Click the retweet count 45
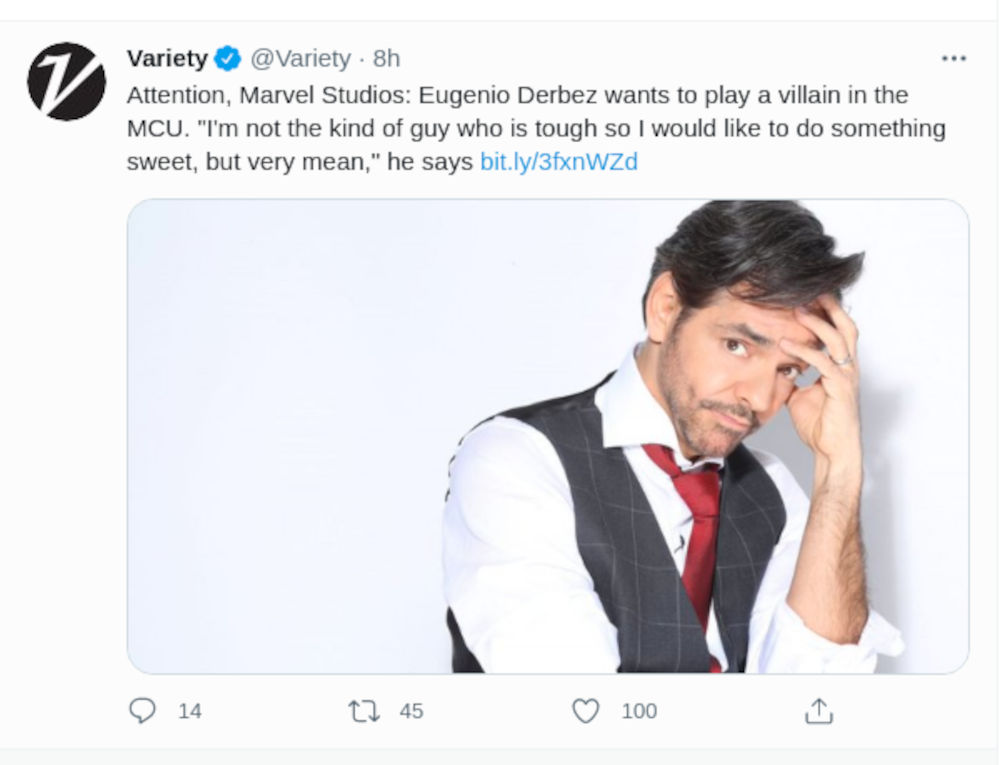Screen dimensions: 1000x765 coord(411,711)
